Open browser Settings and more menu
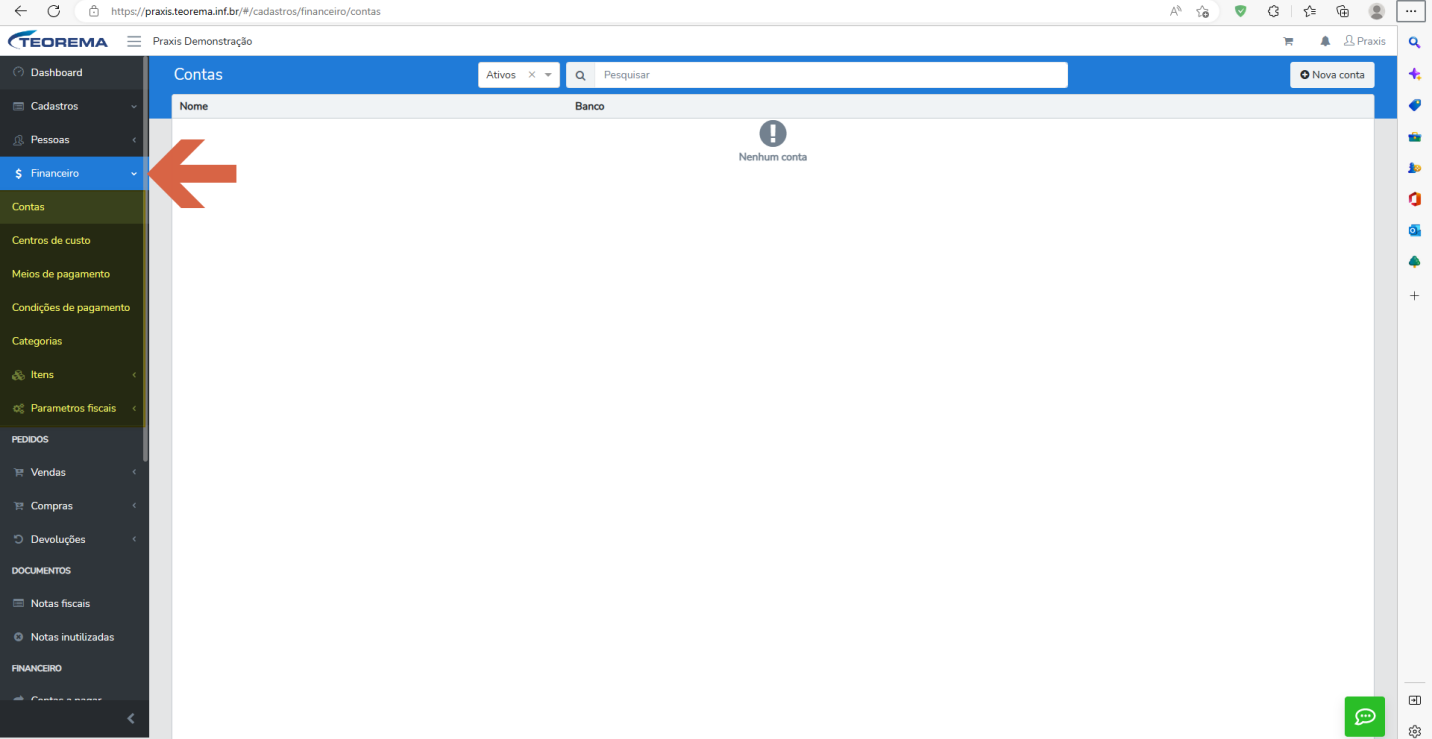Image resolution: width=1432 pixels, height=739 pixels. click(x=1411, y=11)
